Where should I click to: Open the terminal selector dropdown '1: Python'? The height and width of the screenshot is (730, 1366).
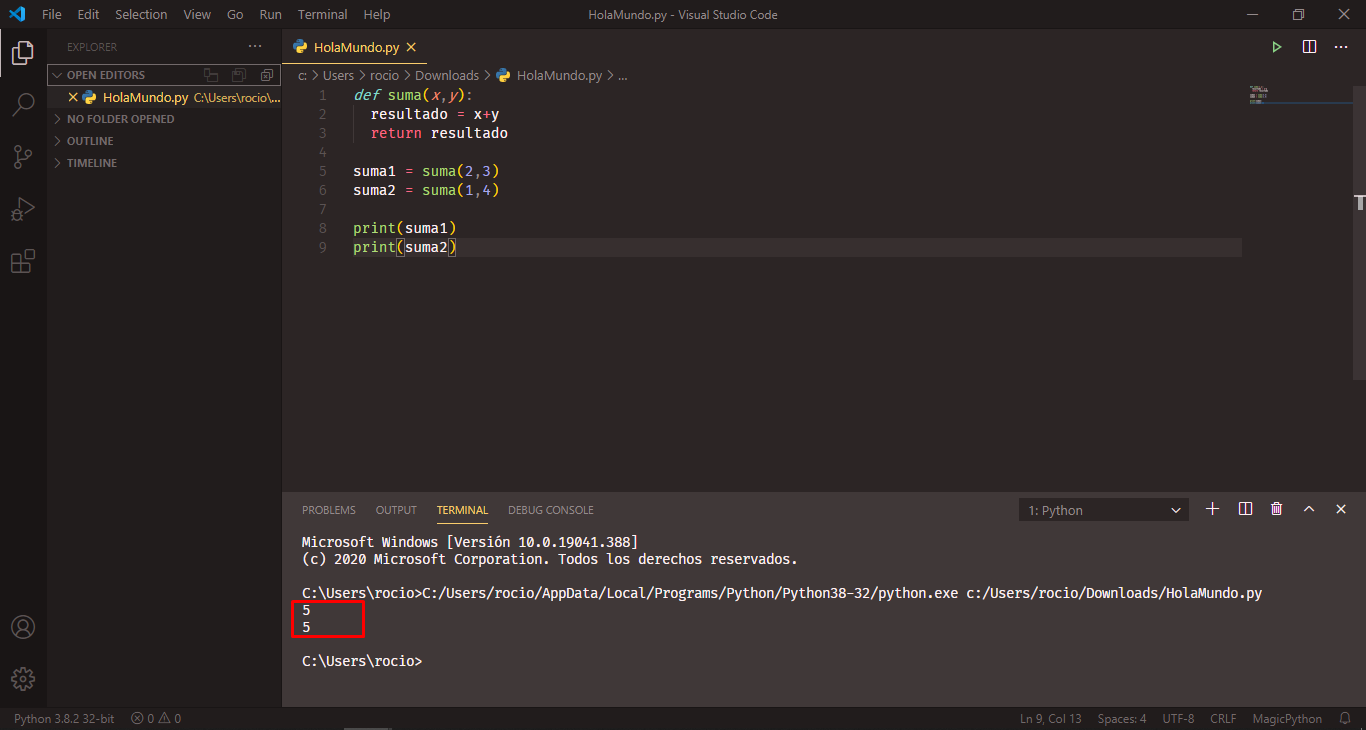pos(1104,510)
